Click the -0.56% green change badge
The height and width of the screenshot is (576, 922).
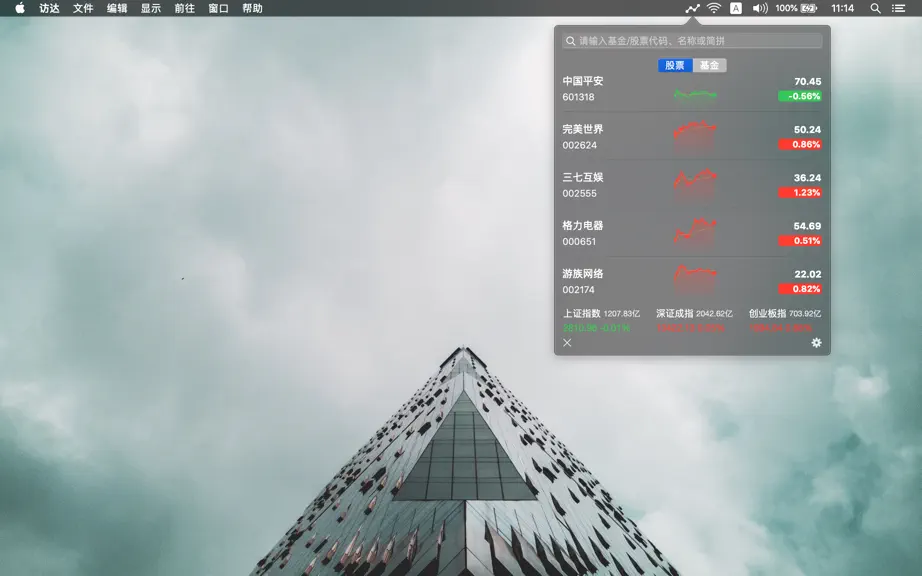click(x=800, y=96)
